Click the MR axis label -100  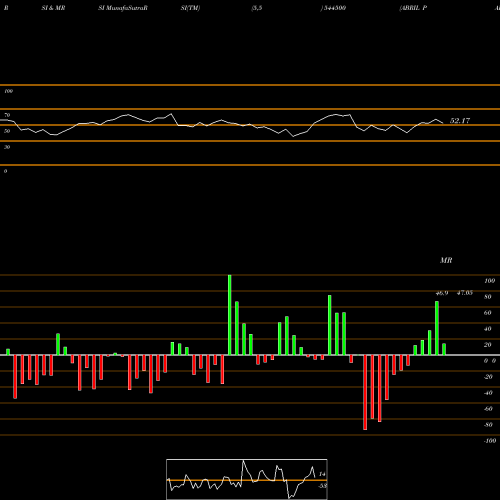pyautogui.click(x=490, y=441)
